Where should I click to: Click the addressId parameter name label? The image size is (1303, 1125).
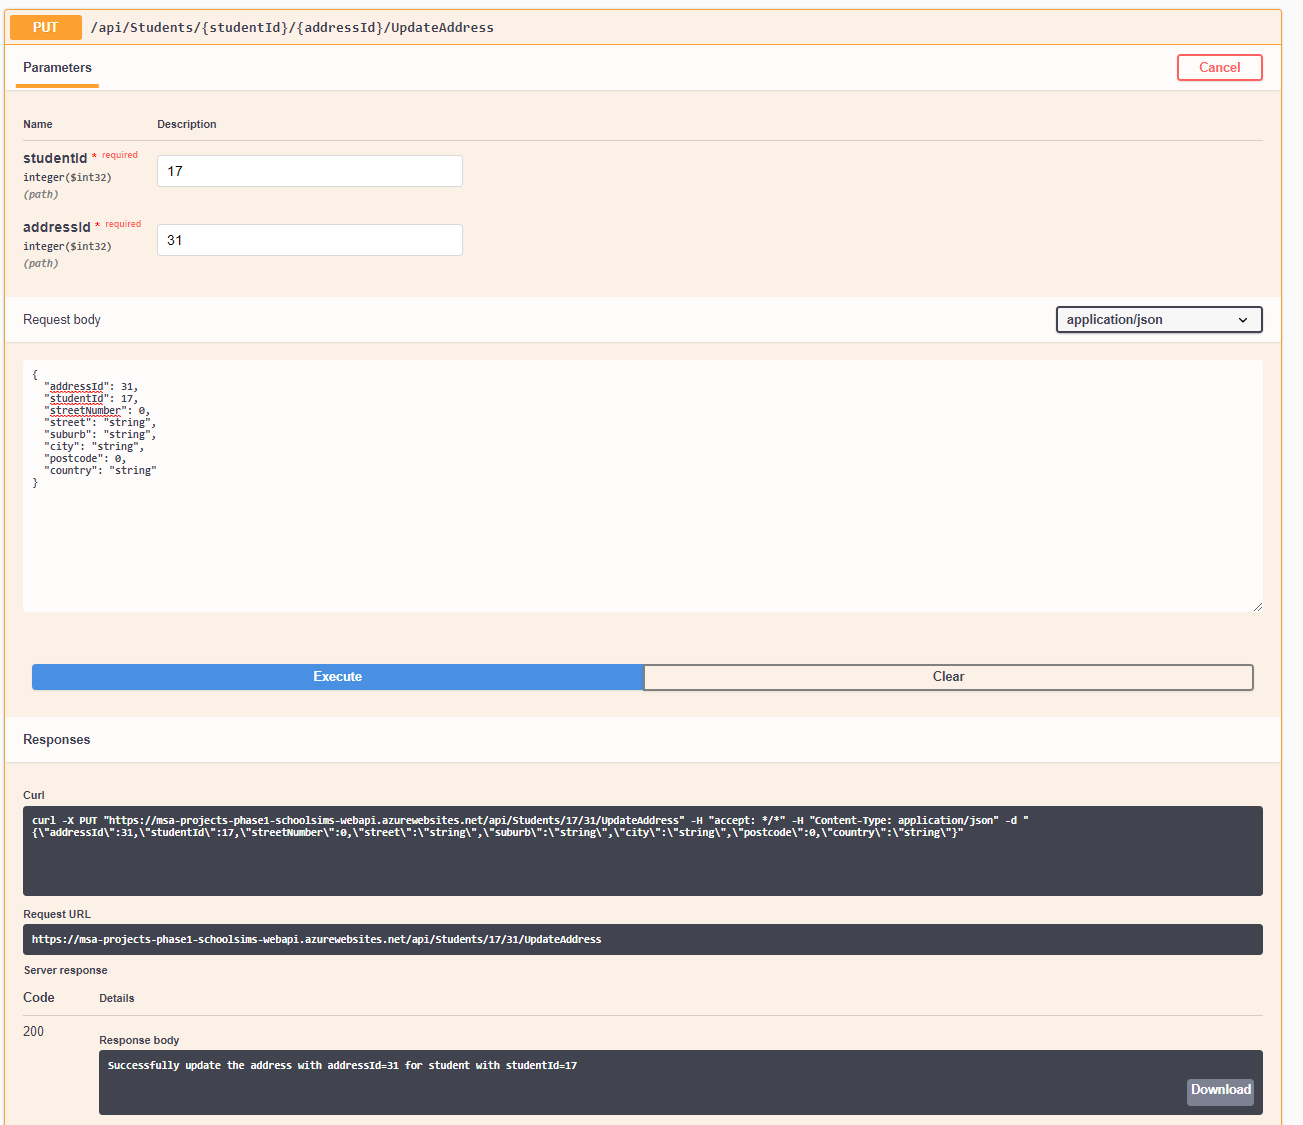57,227
